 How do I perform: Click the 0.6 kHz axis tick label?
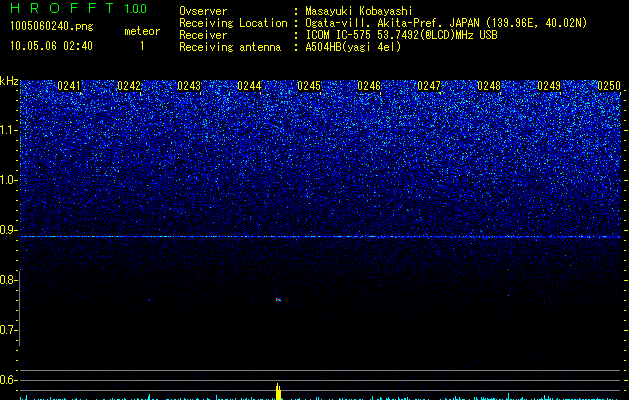[x=8, y=380]
